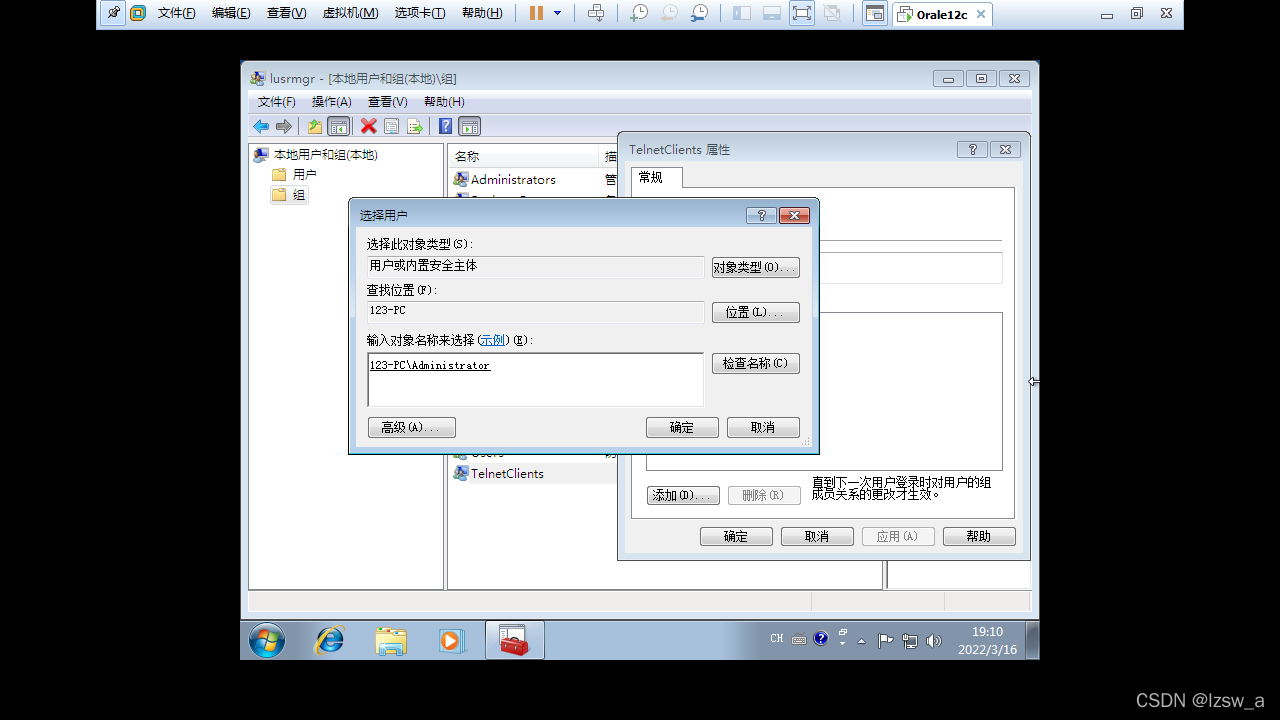The image size is (1280, 720).
Task: Click the network tray icon
Action: tap(910, 640)
